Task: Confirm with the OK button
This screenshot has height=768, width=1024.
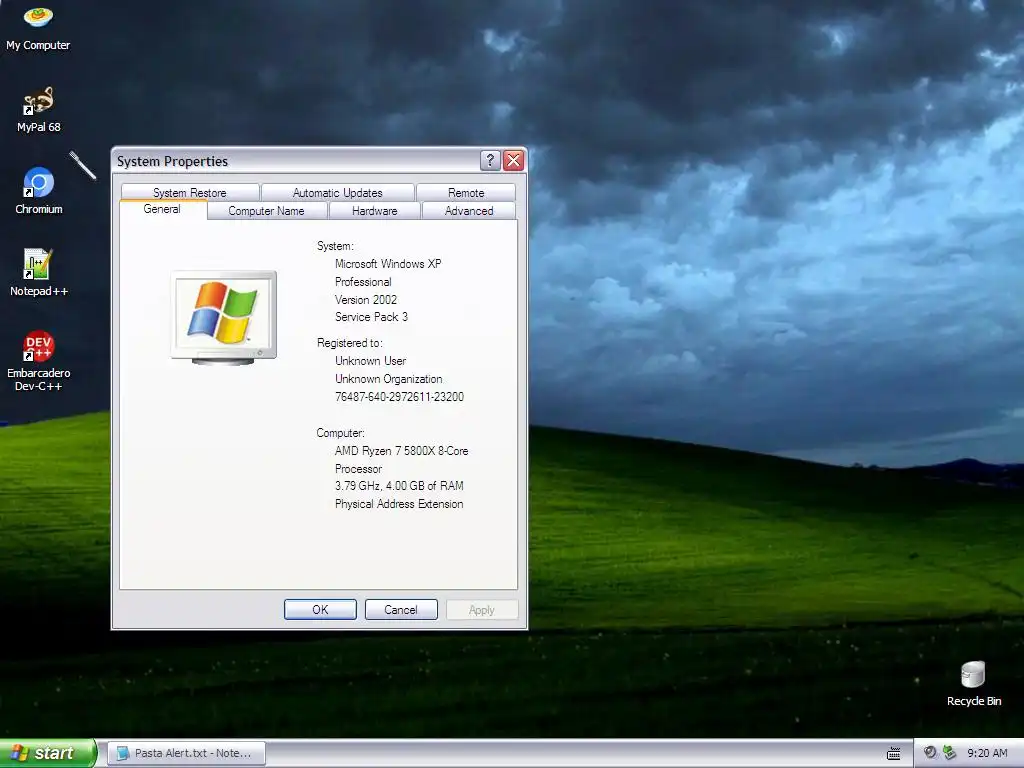Action: (x=320, y=609)
